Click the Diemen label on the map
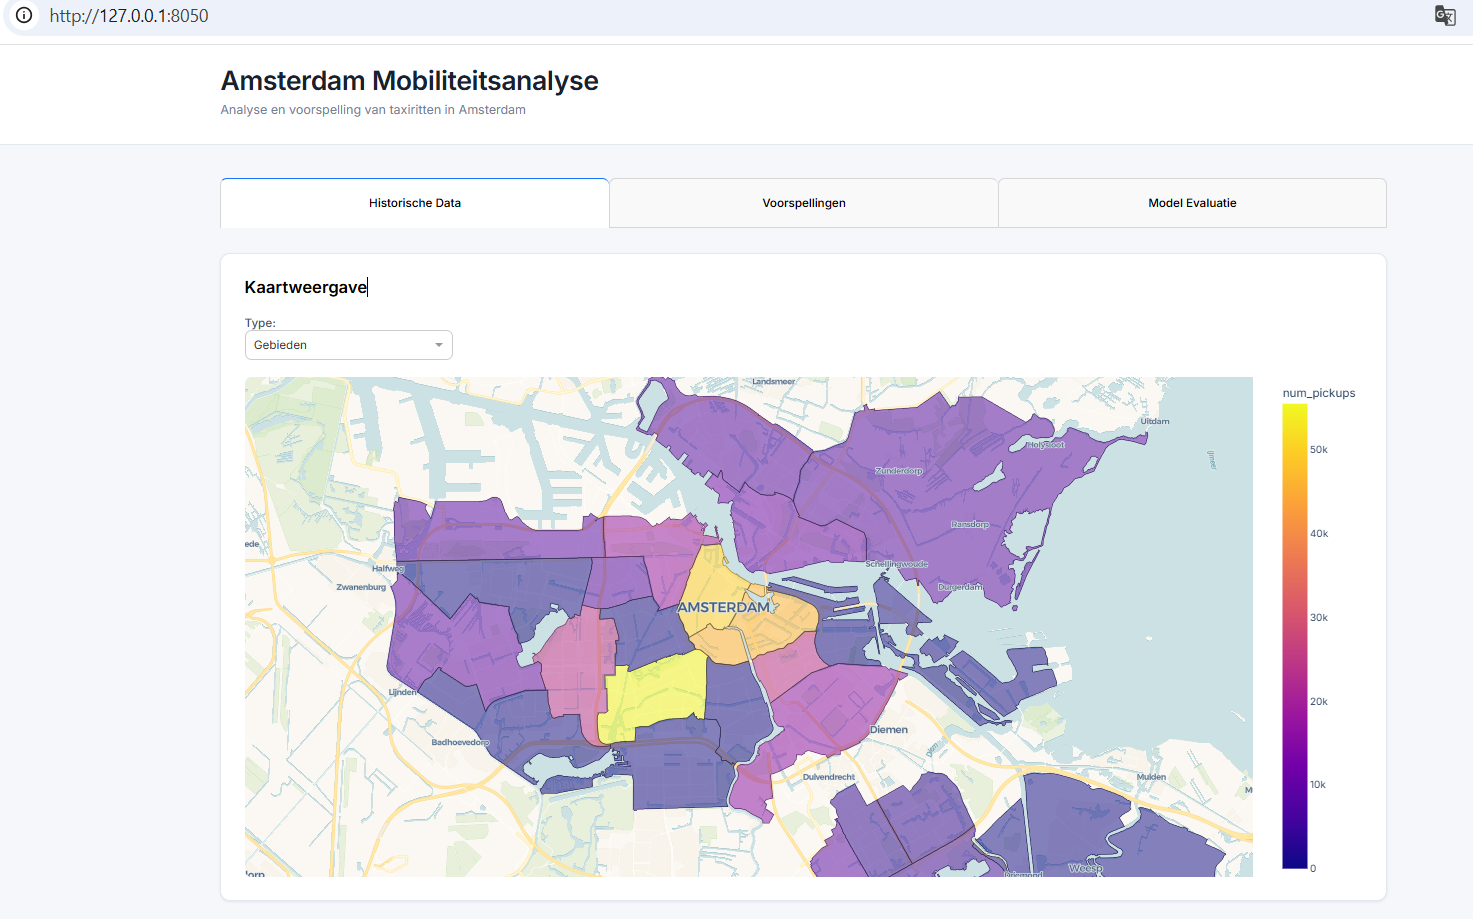The height and width of the screenshot is (919, 1473). coord(889,730)
